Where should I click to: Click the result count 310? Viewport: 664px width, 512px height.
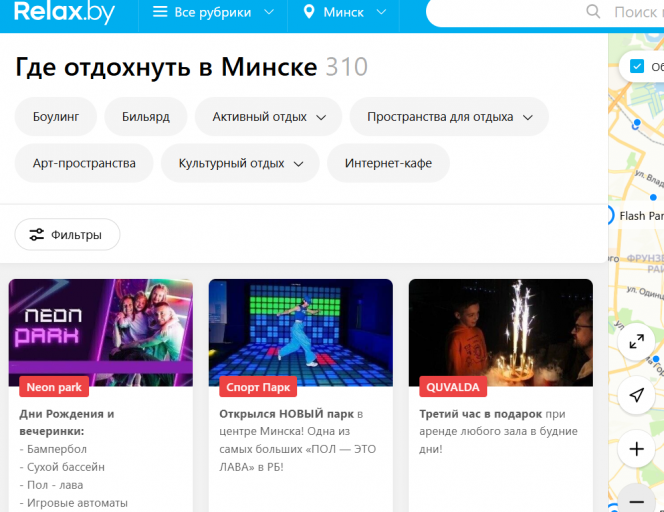pyautogui.click(x=346, y=67)
